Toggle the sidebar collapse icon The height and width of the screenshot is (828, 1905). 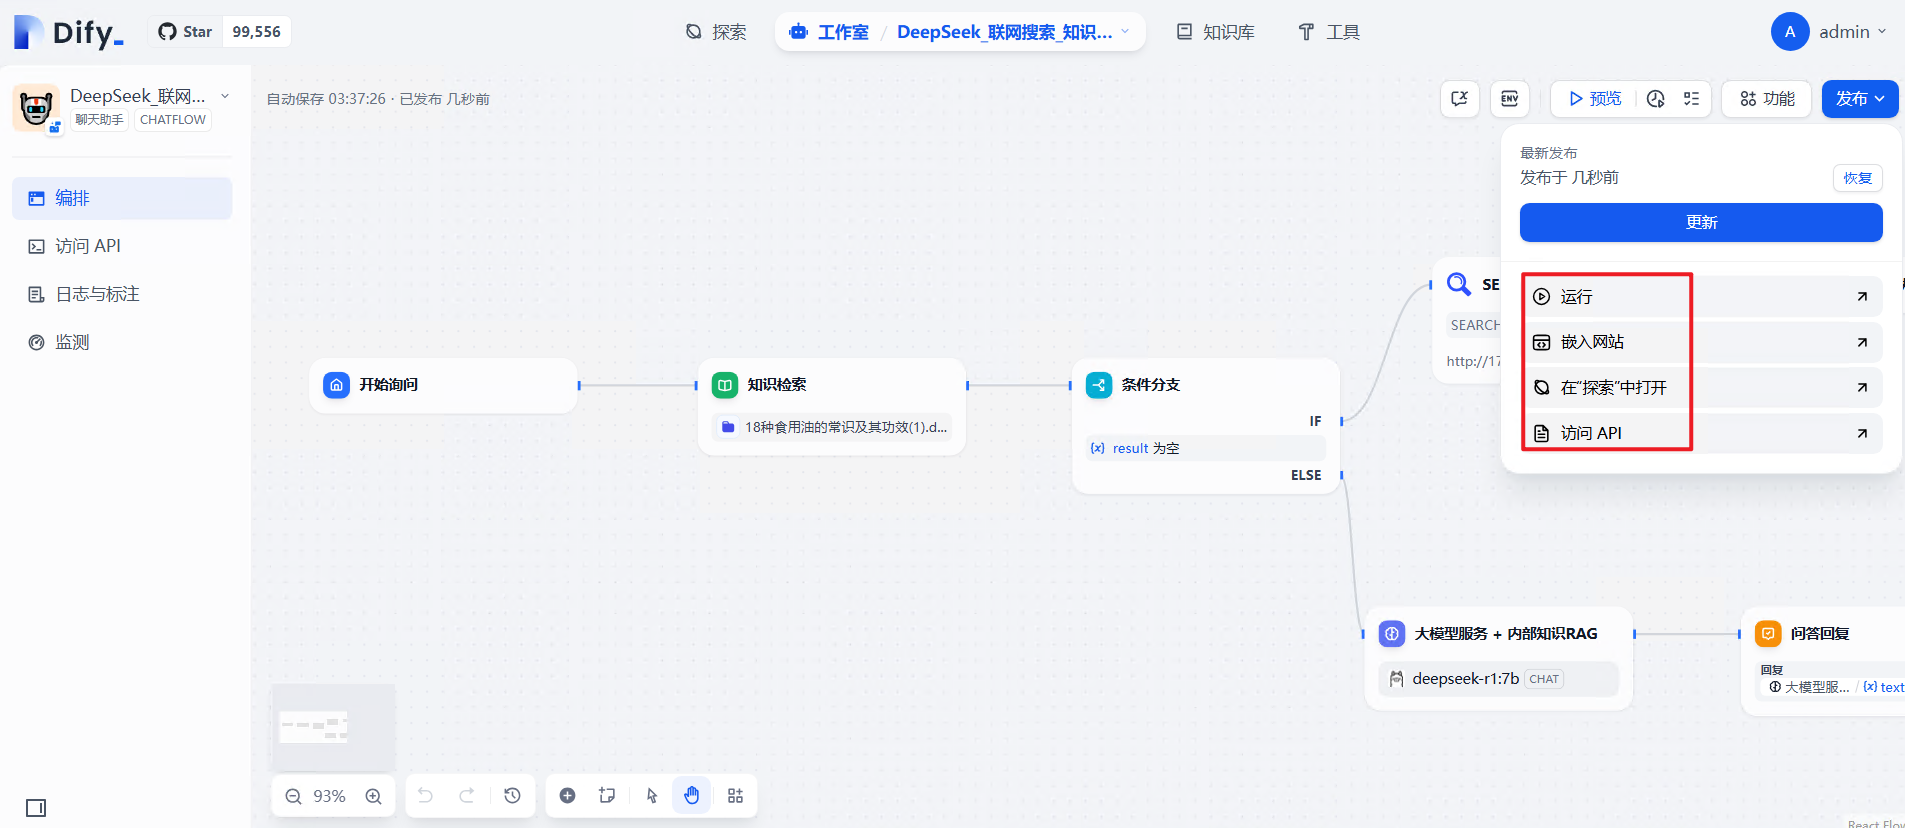coord(36,807)
